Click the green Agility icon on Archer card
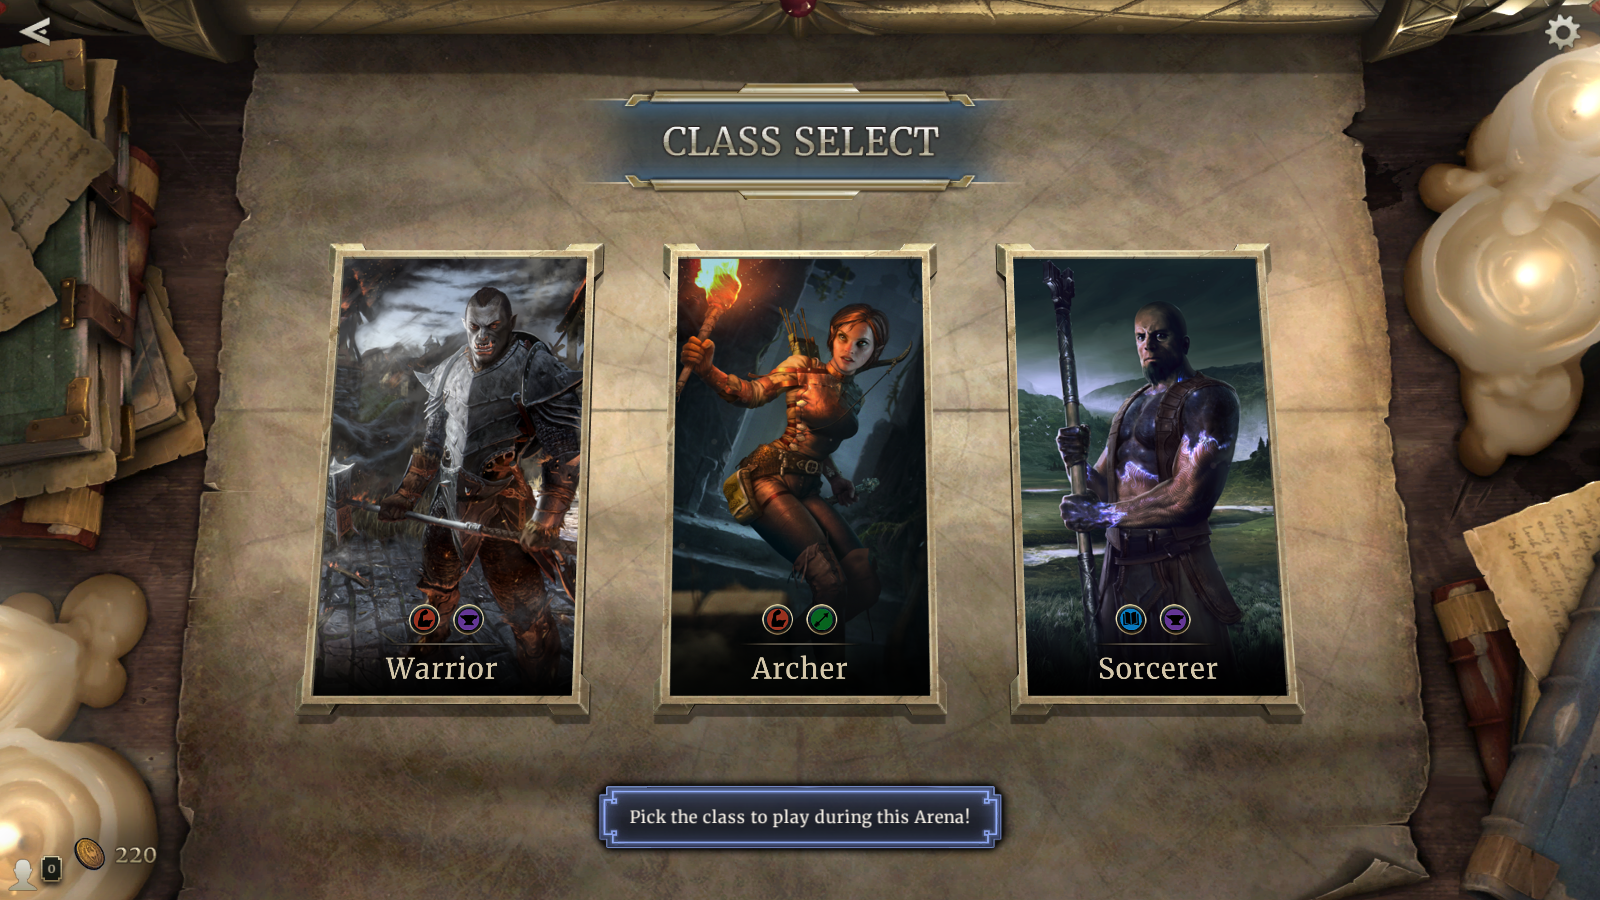 coord(822,620)
